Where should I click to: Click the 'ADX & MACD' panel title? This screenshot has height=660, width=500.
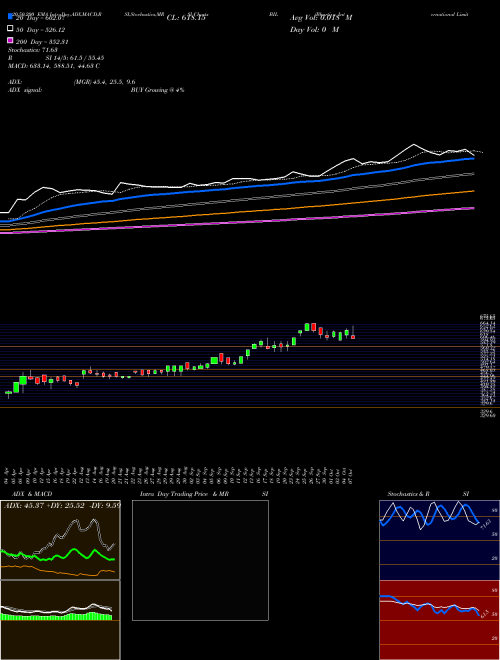[32, 494]
